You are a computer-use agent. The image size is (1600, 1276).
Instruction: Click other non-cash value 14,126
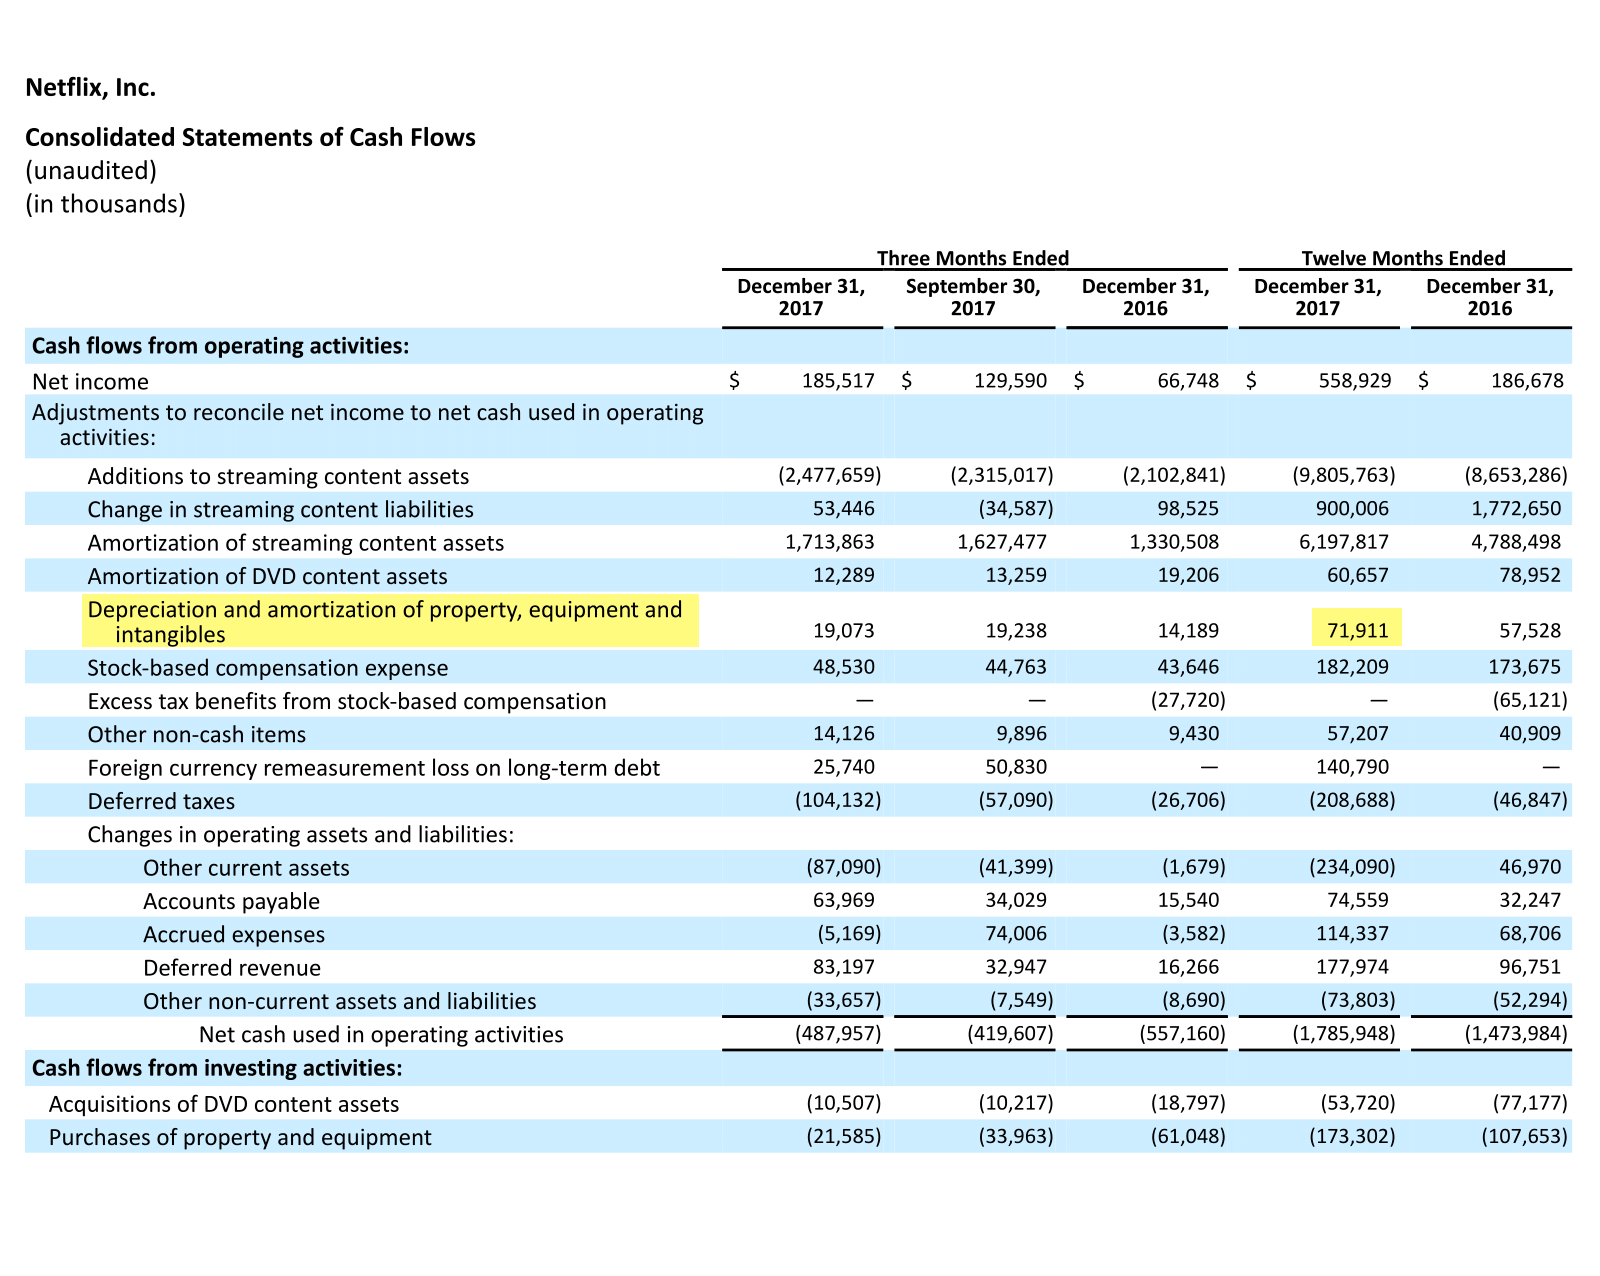[844, 733]
